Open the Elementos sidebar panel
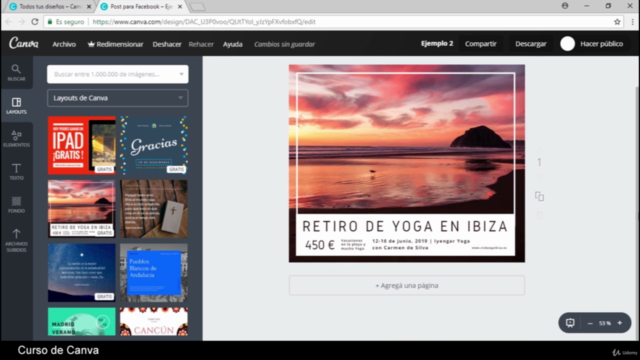The height and width of the screenshot is (360, 640). point(16,139)
